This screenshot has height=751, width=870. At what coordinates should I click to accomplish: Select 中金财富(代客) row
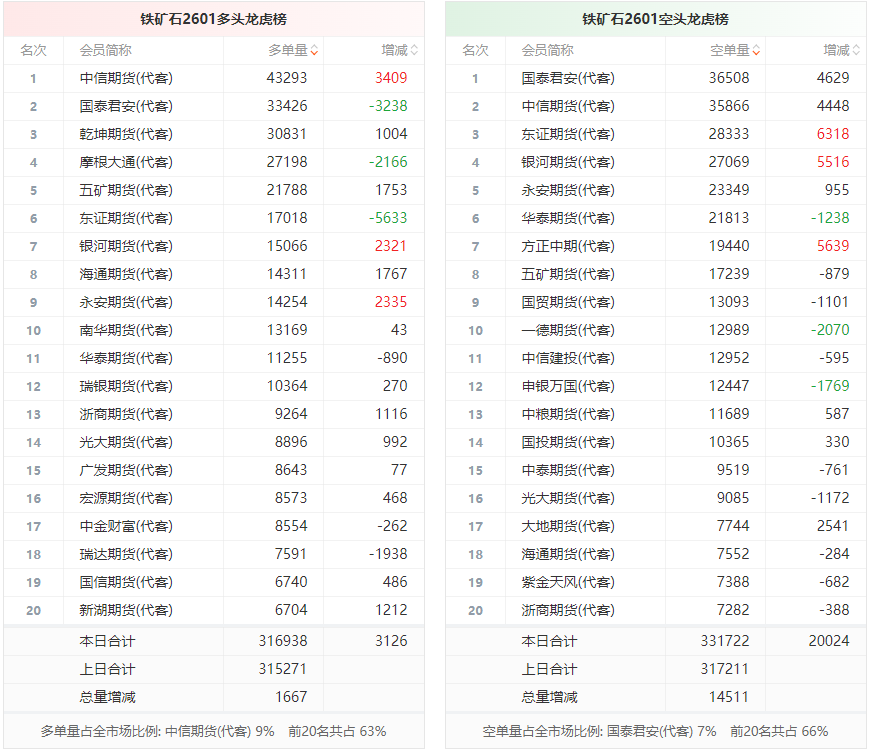pyautogui.click(x=214, y=526)
